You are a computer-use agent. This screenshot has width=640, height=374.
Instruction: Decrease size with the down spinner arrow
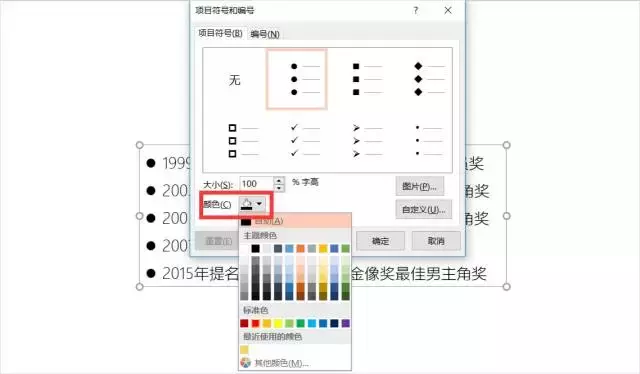point(279,188)
